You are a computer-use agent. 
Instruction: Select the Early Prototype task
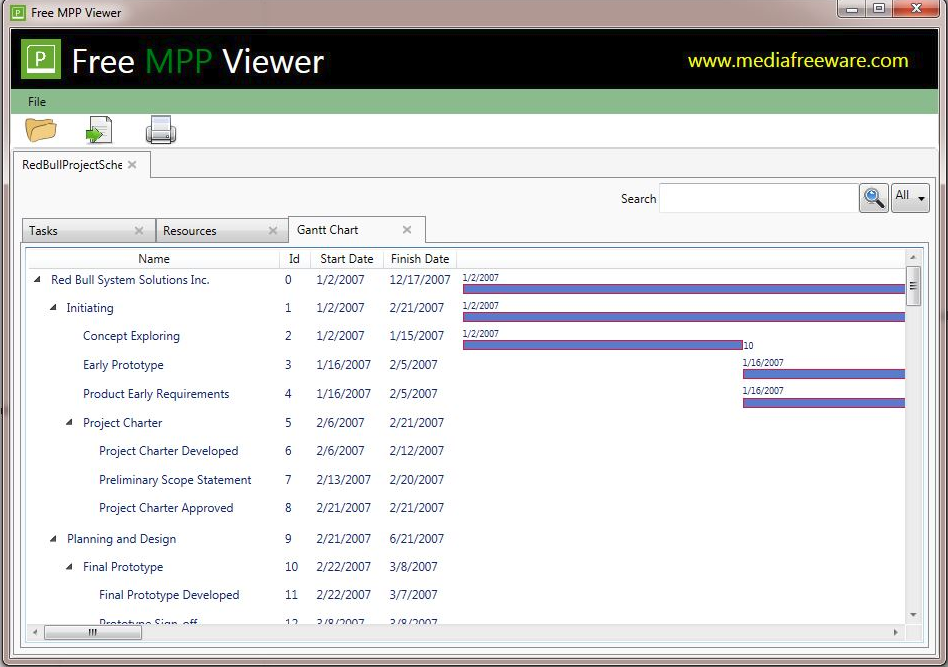(x=123, y=365)
